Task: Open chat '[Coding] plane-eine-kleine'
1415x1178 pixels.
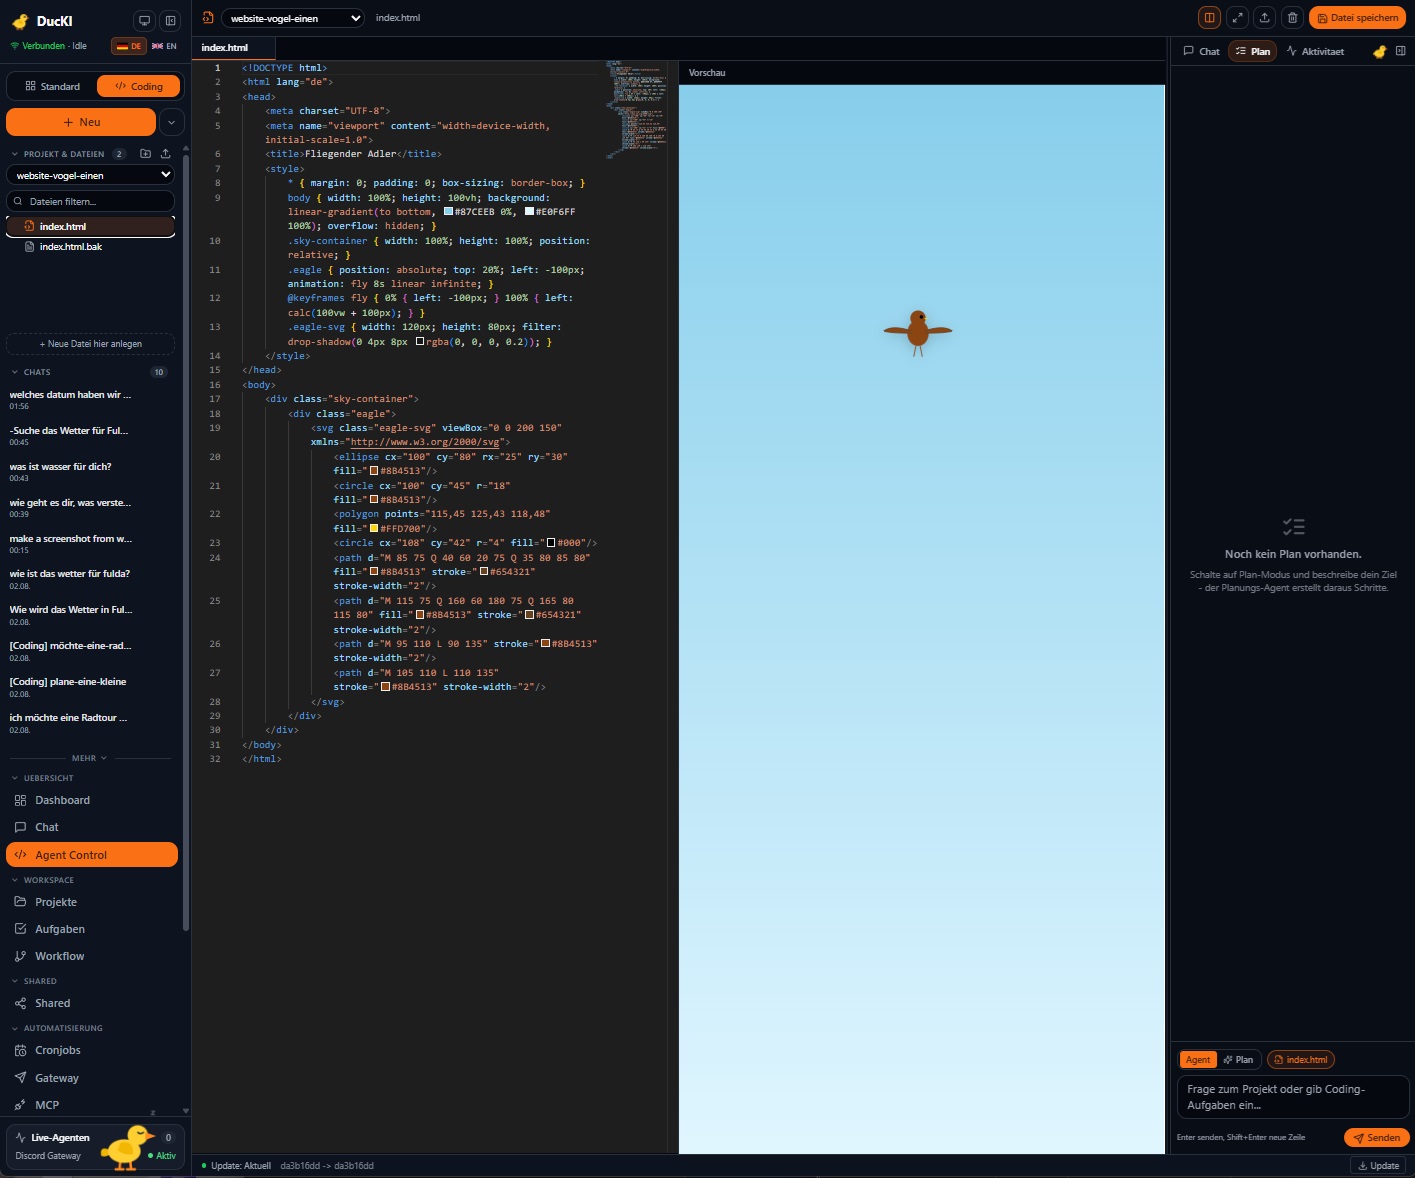Action: [x=90, y=687]
